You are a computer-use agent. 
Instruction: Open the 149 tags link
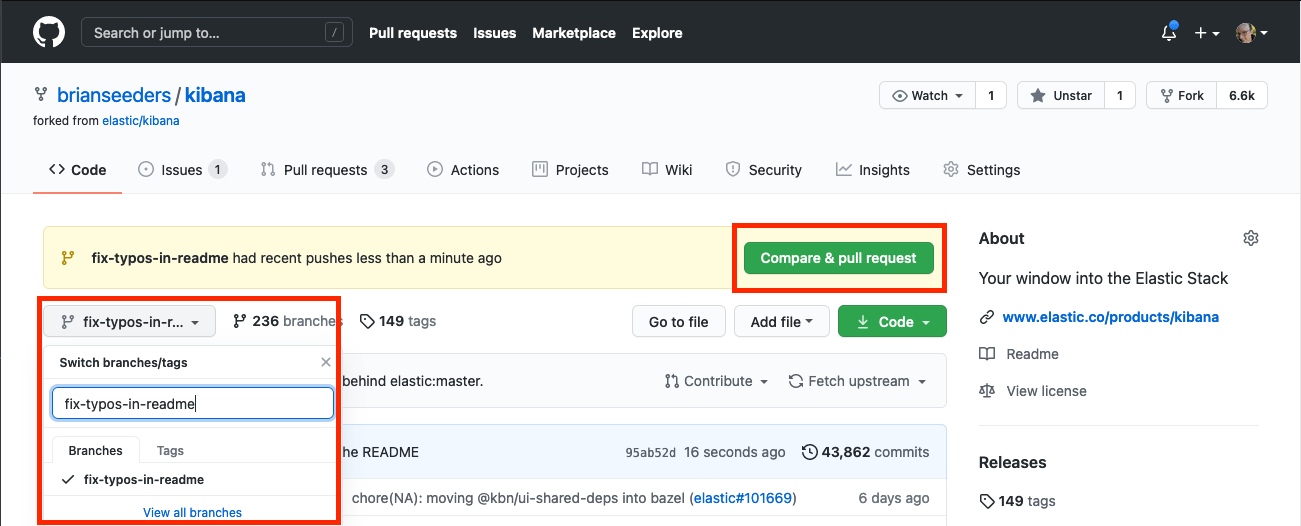coord(398,321)
